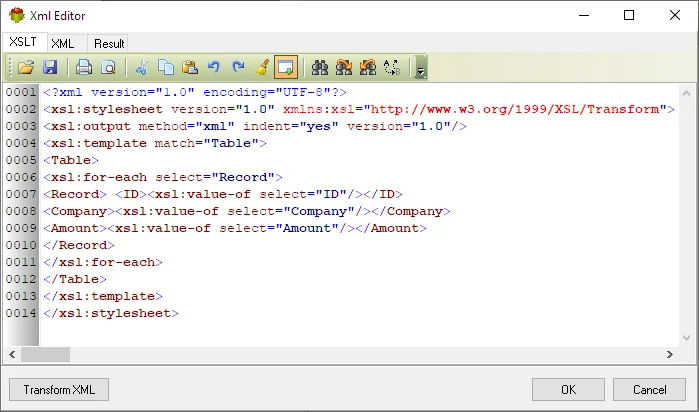
Task: Paste from clipboard icon
Action: [190, 67]
